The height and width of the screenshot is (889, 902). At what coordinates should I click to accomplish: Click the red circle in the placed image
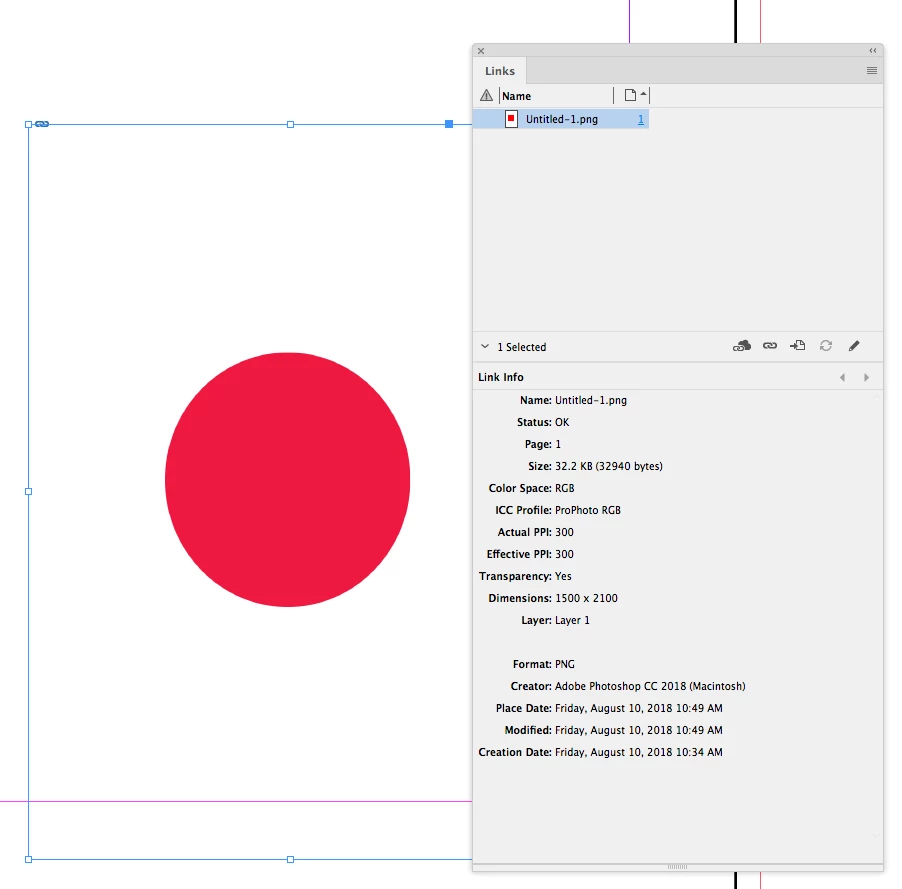coord(287,479)
